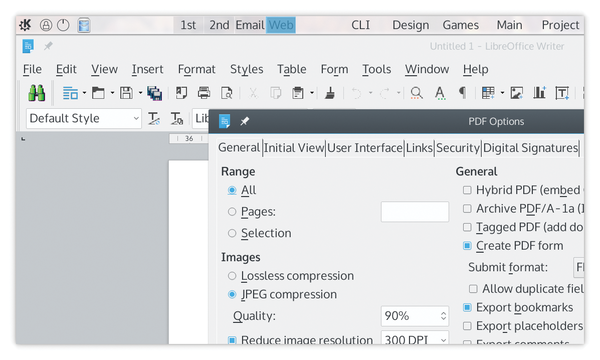Screen dimensions: 600x360
Task: Enable Export placeholders checkbox
Action: pyautogui.click(x=467, y=326)
